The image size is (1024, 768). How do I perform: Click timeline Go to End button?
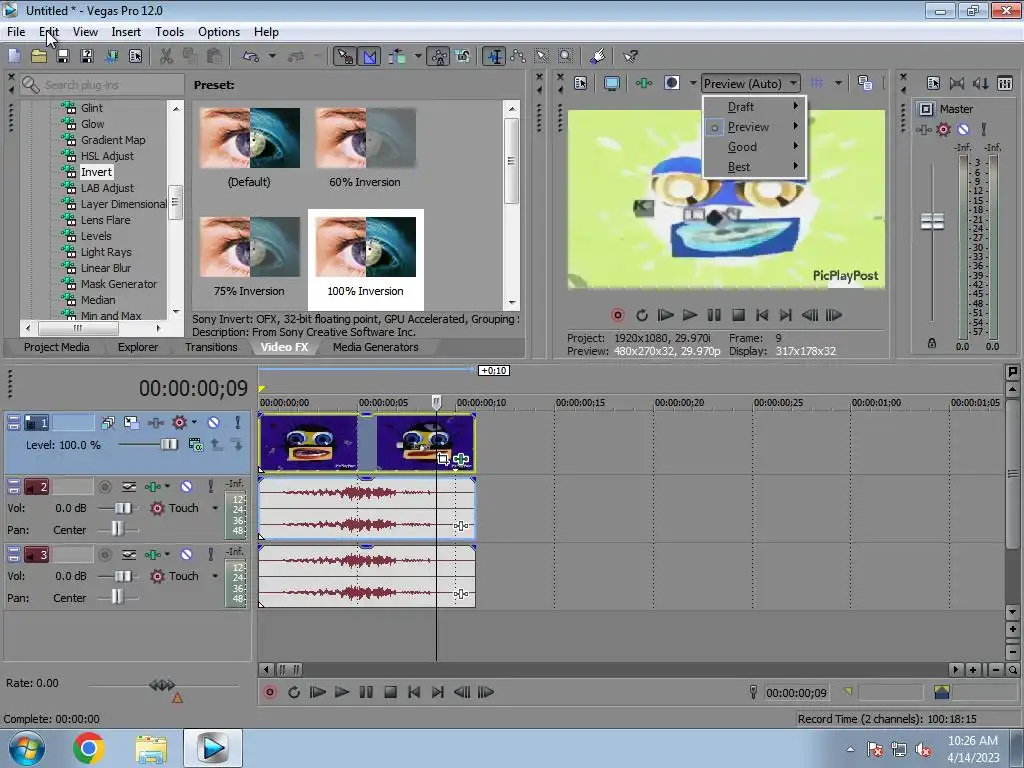[x=438, y=692]
